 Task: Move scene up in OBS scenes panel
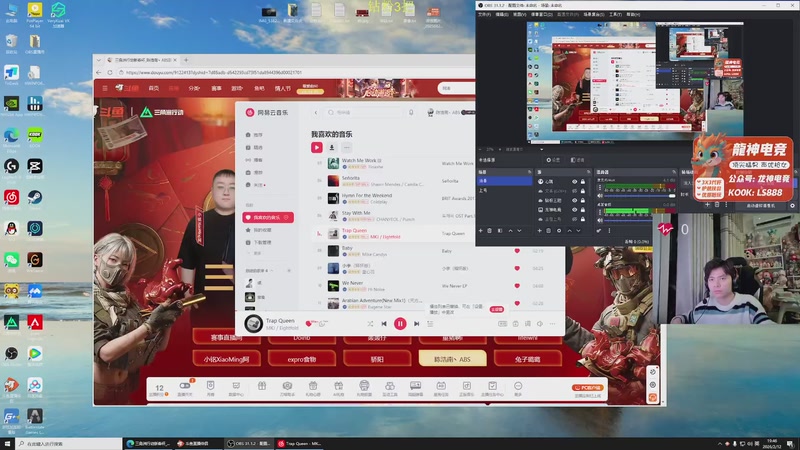pyautogui.click(x=510, y=231)
